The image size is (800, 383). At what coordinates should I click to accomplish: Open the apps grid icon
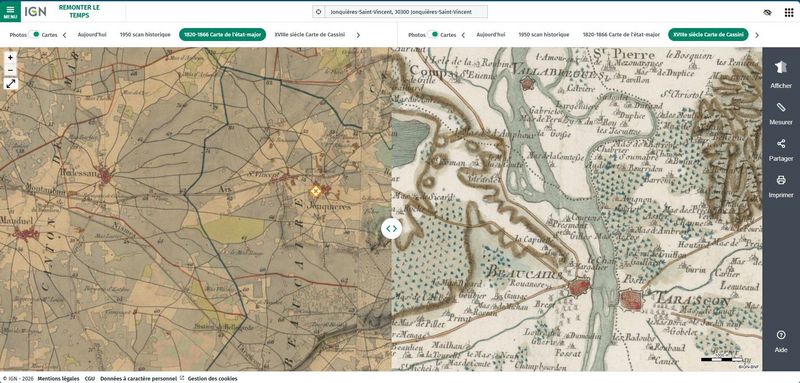pos(789,12)
